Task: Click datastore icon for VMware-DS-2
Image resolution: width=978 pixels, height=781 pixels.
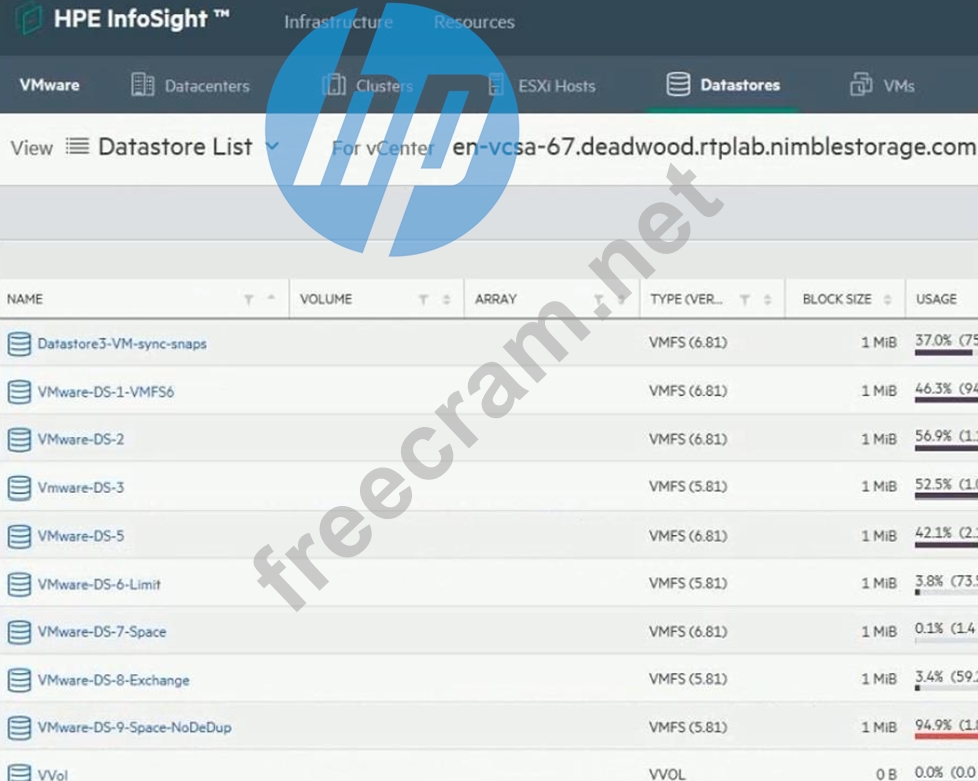Action: coord(19,439)
